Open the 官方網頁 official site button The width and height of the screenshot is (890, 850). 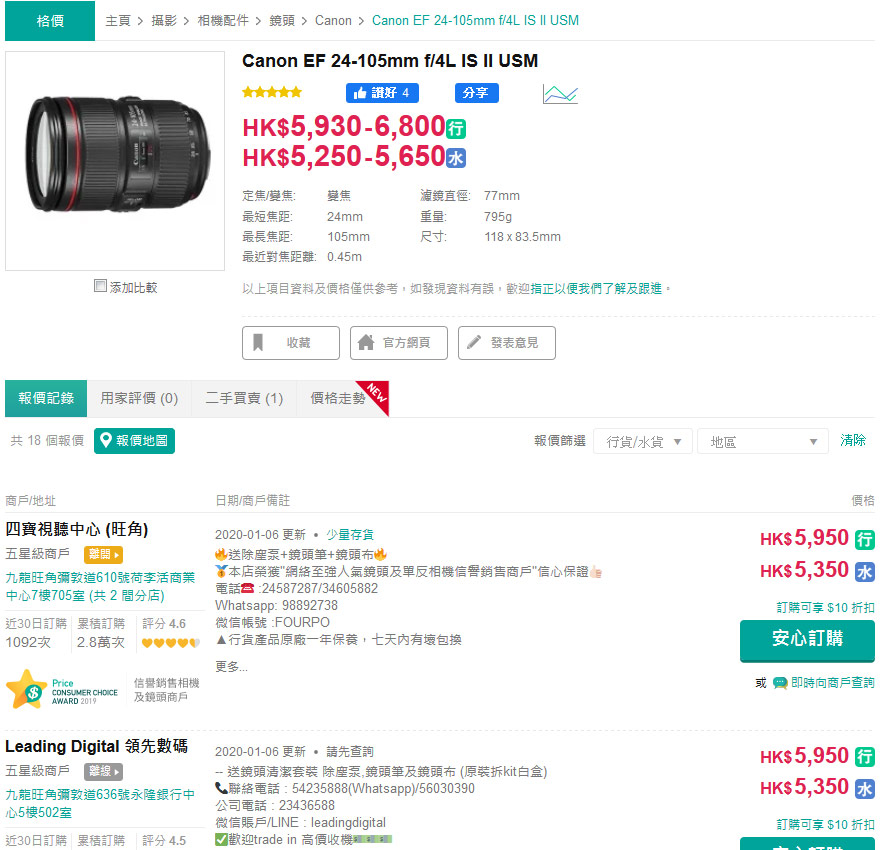click(398, 343)
